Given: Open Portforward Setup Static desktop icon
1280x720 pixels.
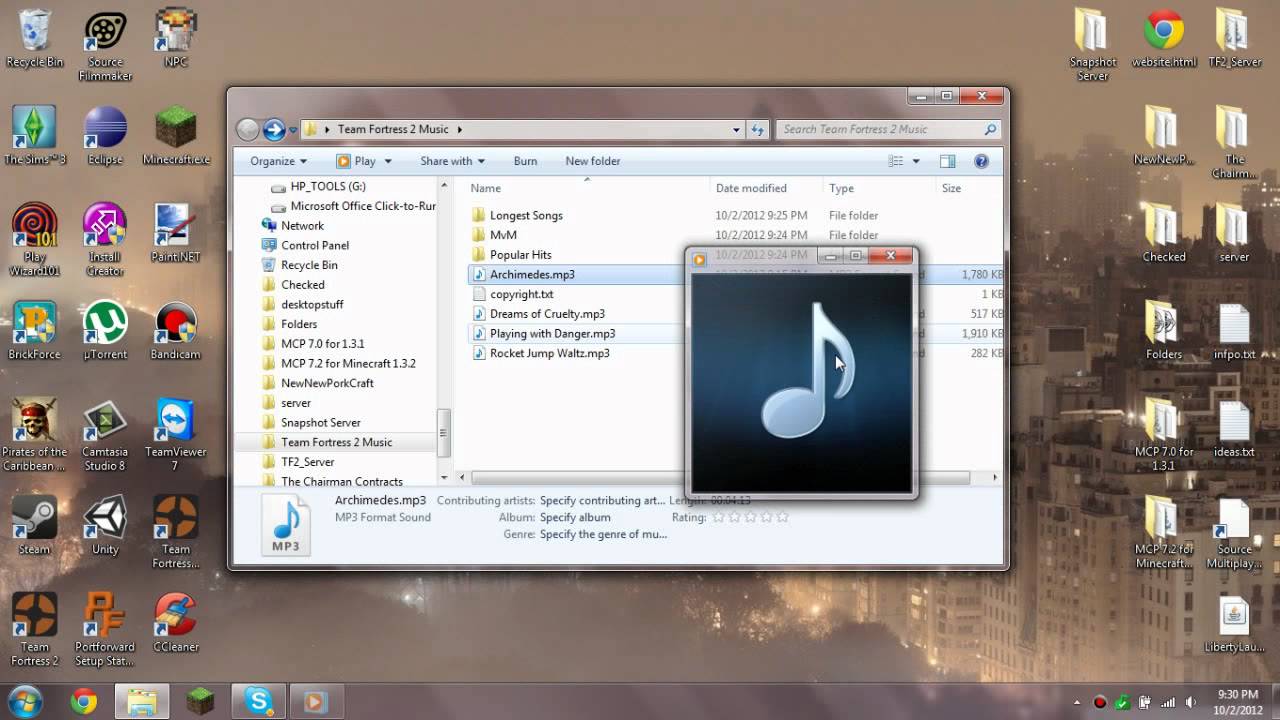Looking at the screenshot, I should (x=105, y=630).
